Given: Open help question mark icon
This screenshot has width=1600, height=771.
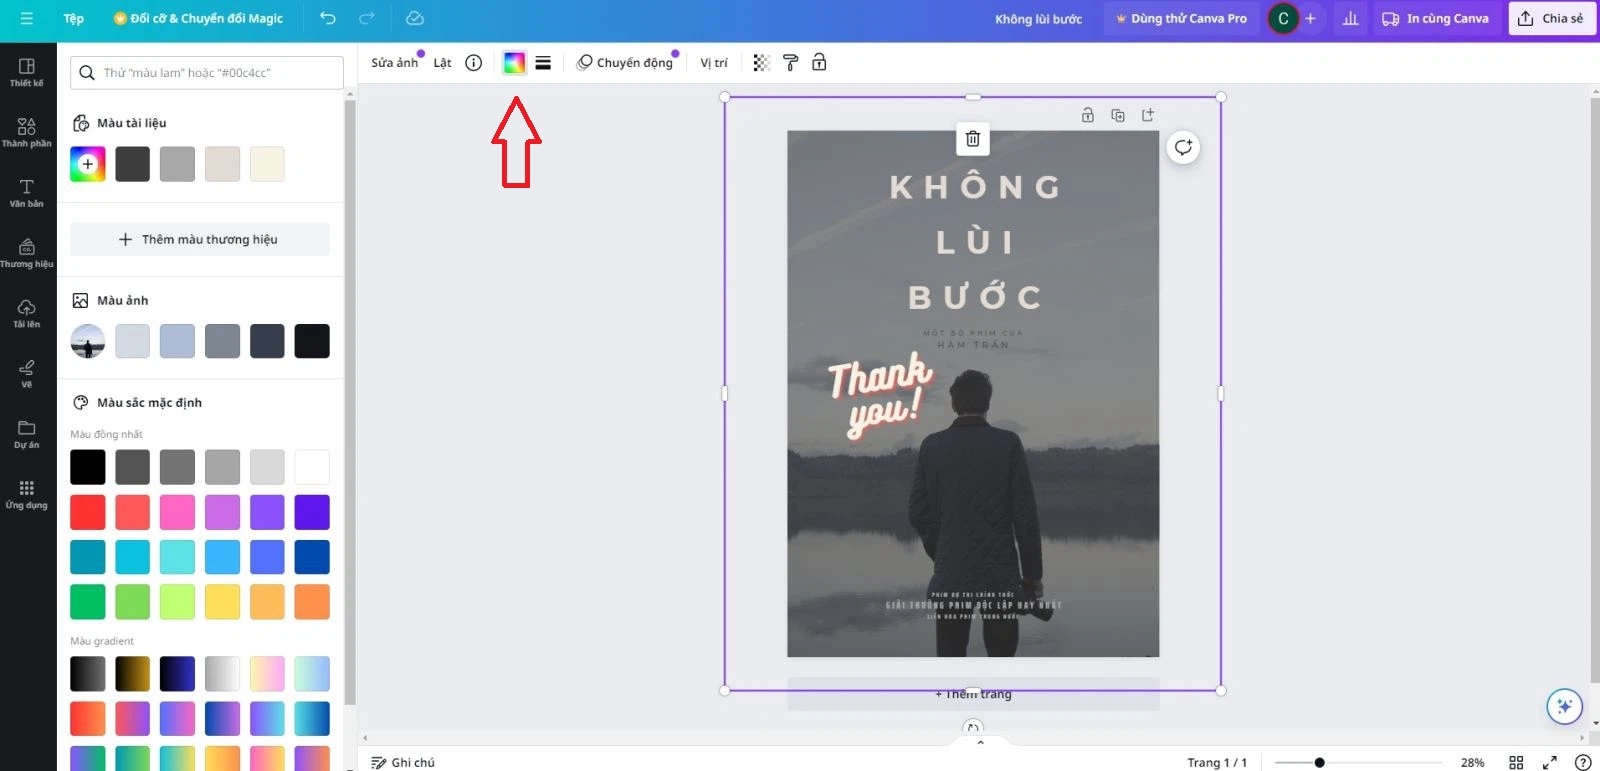Looking at the screenshot, I should (1583, 762).
